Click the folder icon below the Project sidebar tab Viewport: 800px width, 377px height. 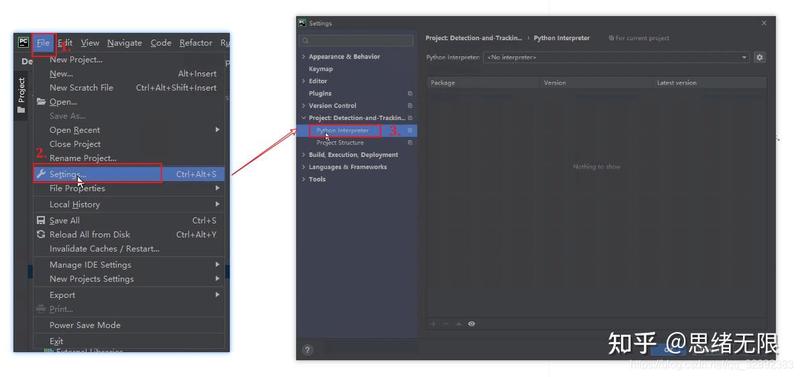21,110
